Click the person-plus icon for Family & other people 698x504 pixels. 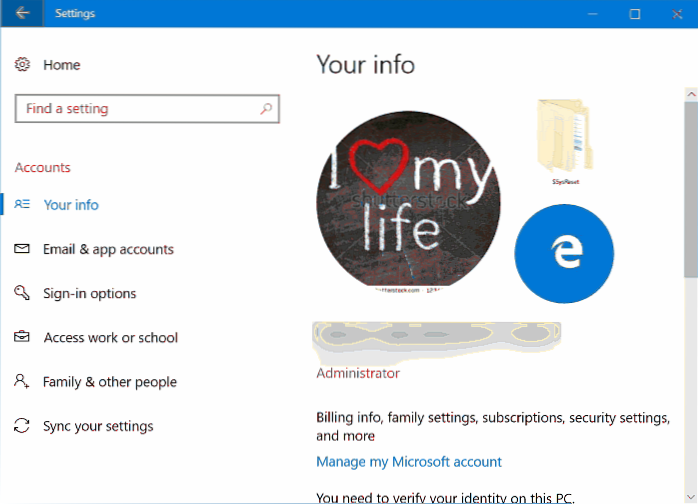coord(23,382)
